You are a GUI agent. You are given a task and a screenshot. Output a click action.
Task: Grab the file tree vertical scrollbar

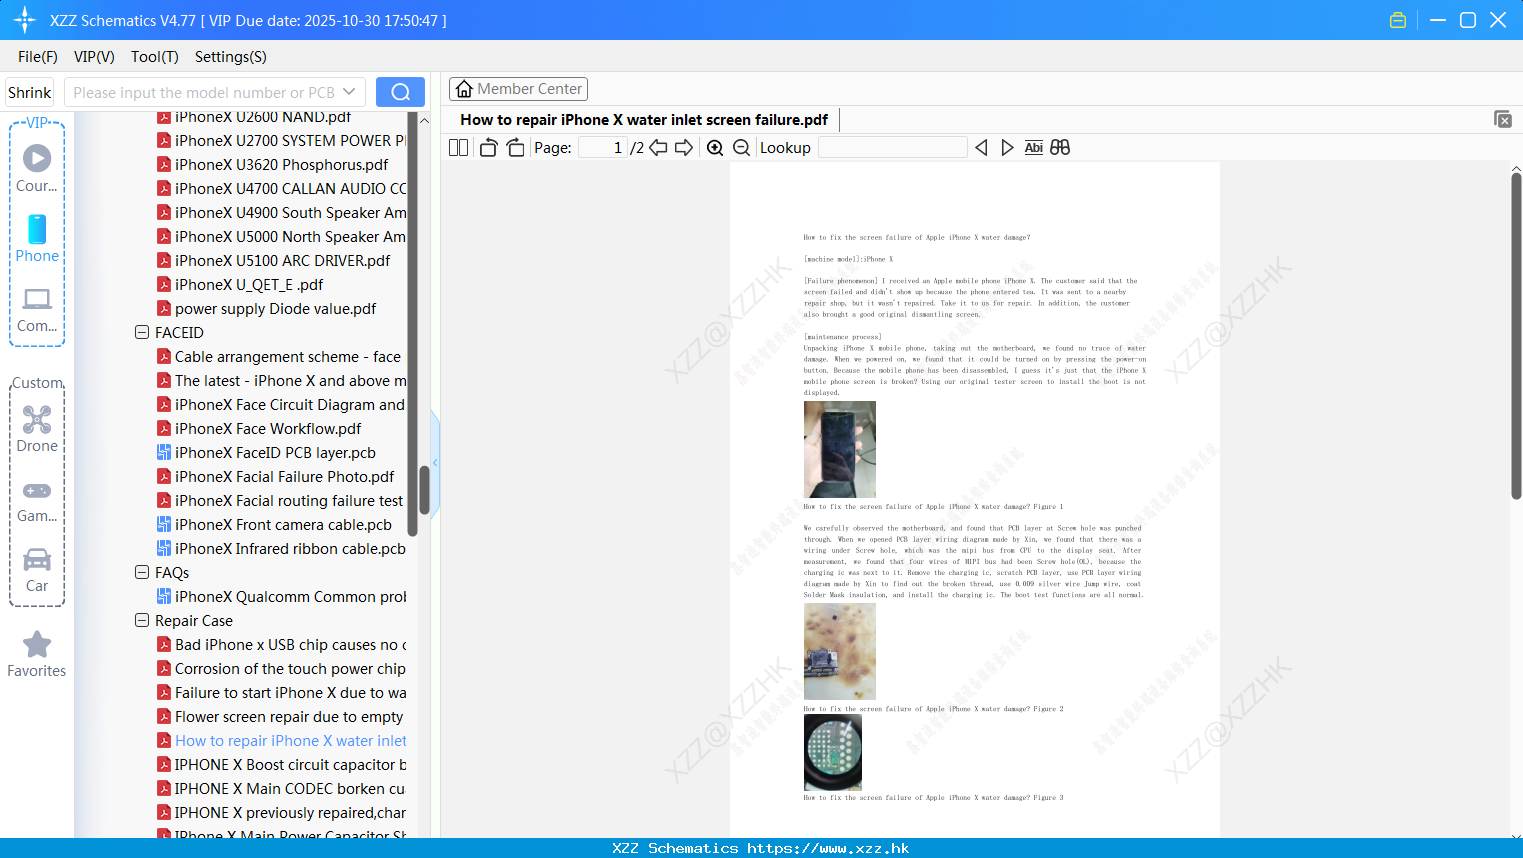[424, 488]
